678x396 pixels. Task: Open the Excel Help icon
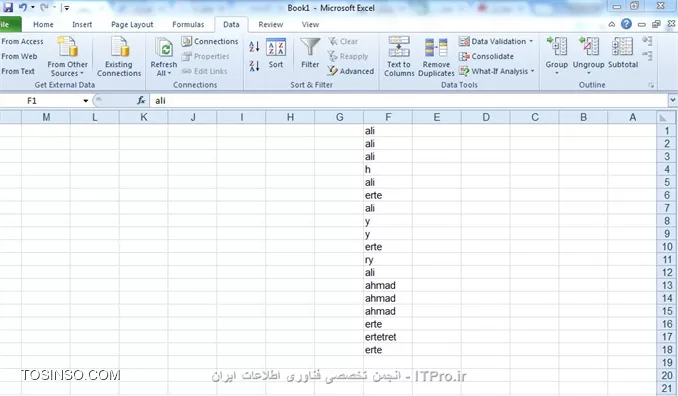626,24
